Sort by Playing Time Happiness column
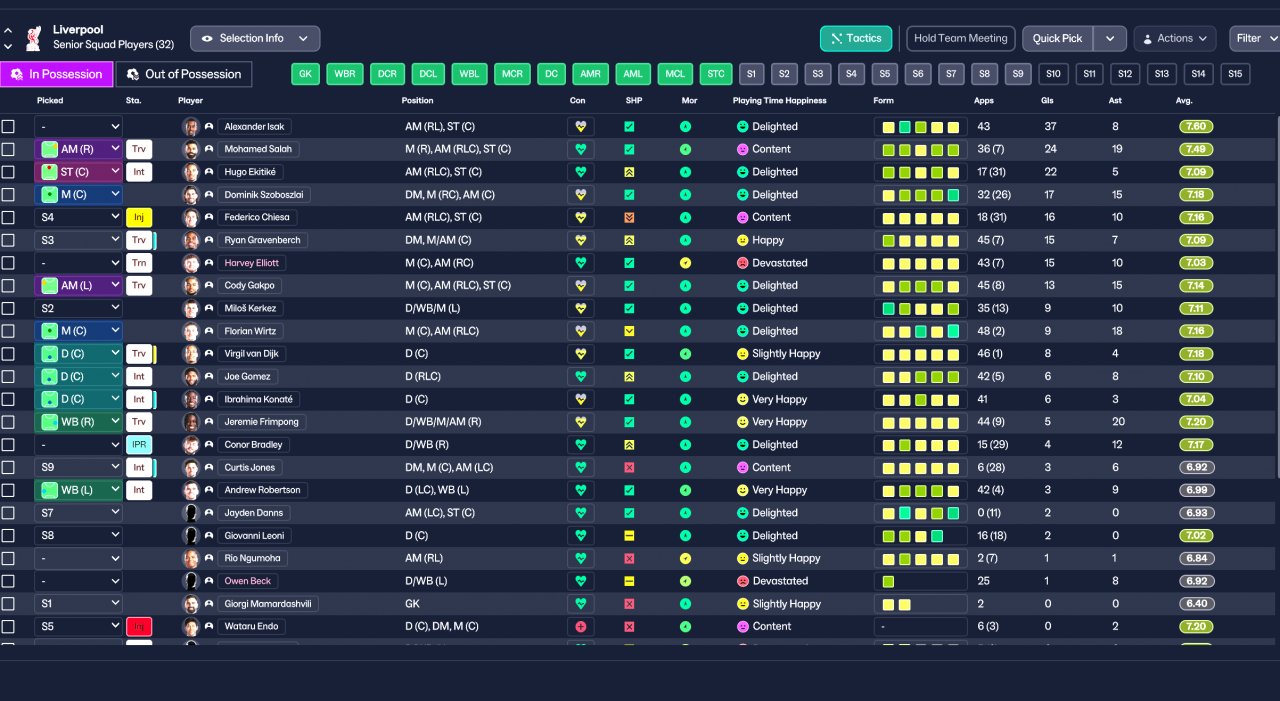Viewport: 1280px width, 701px height. tap(779, 101)
